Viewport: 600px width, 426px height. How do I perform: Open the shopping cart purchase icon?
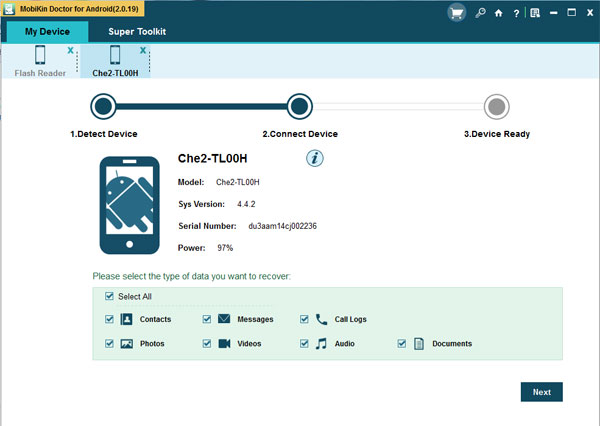pos(457,13)
